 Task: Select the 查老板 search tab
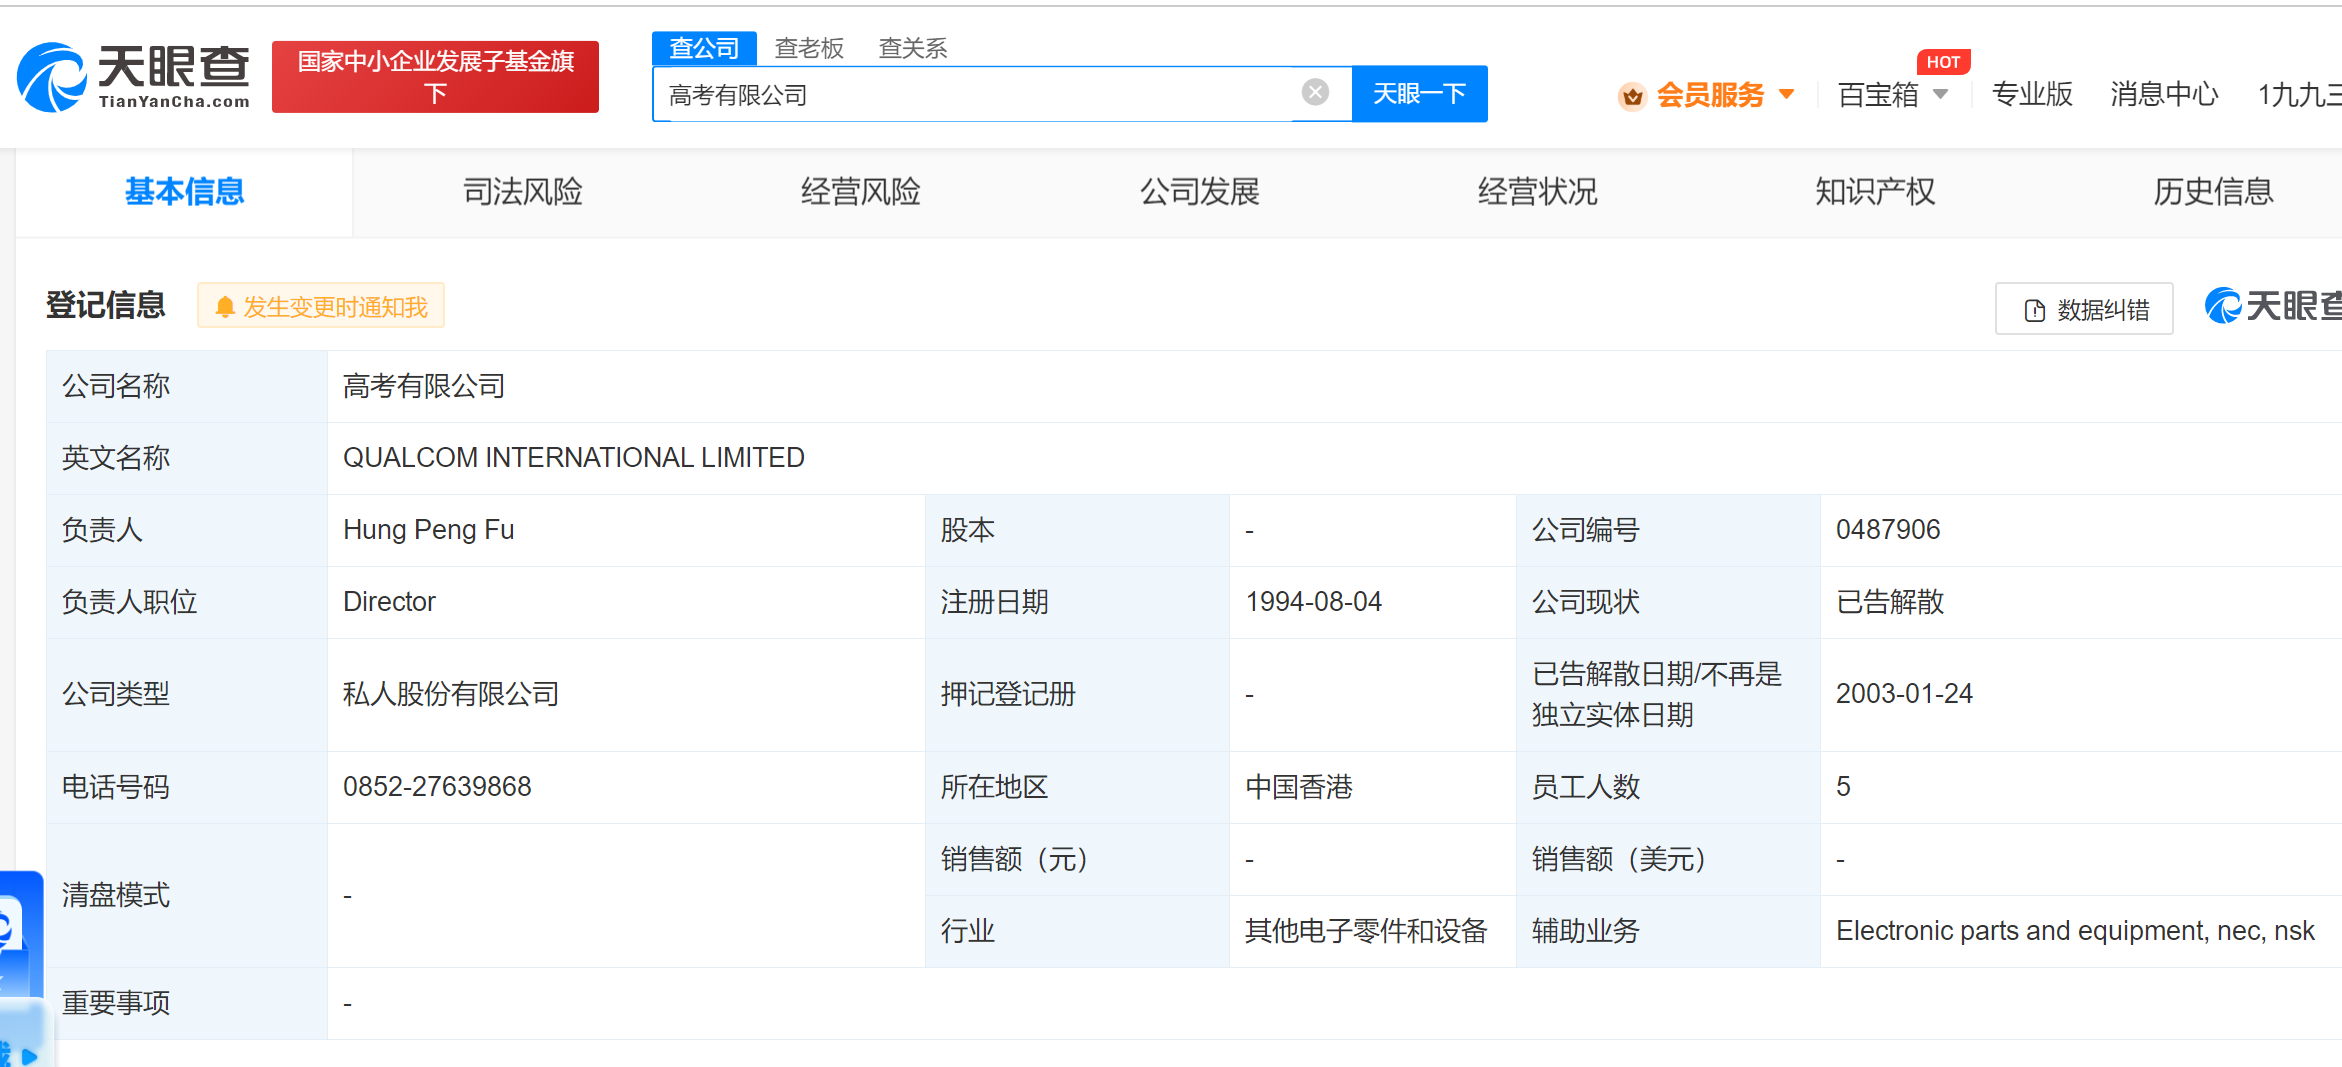809,48
